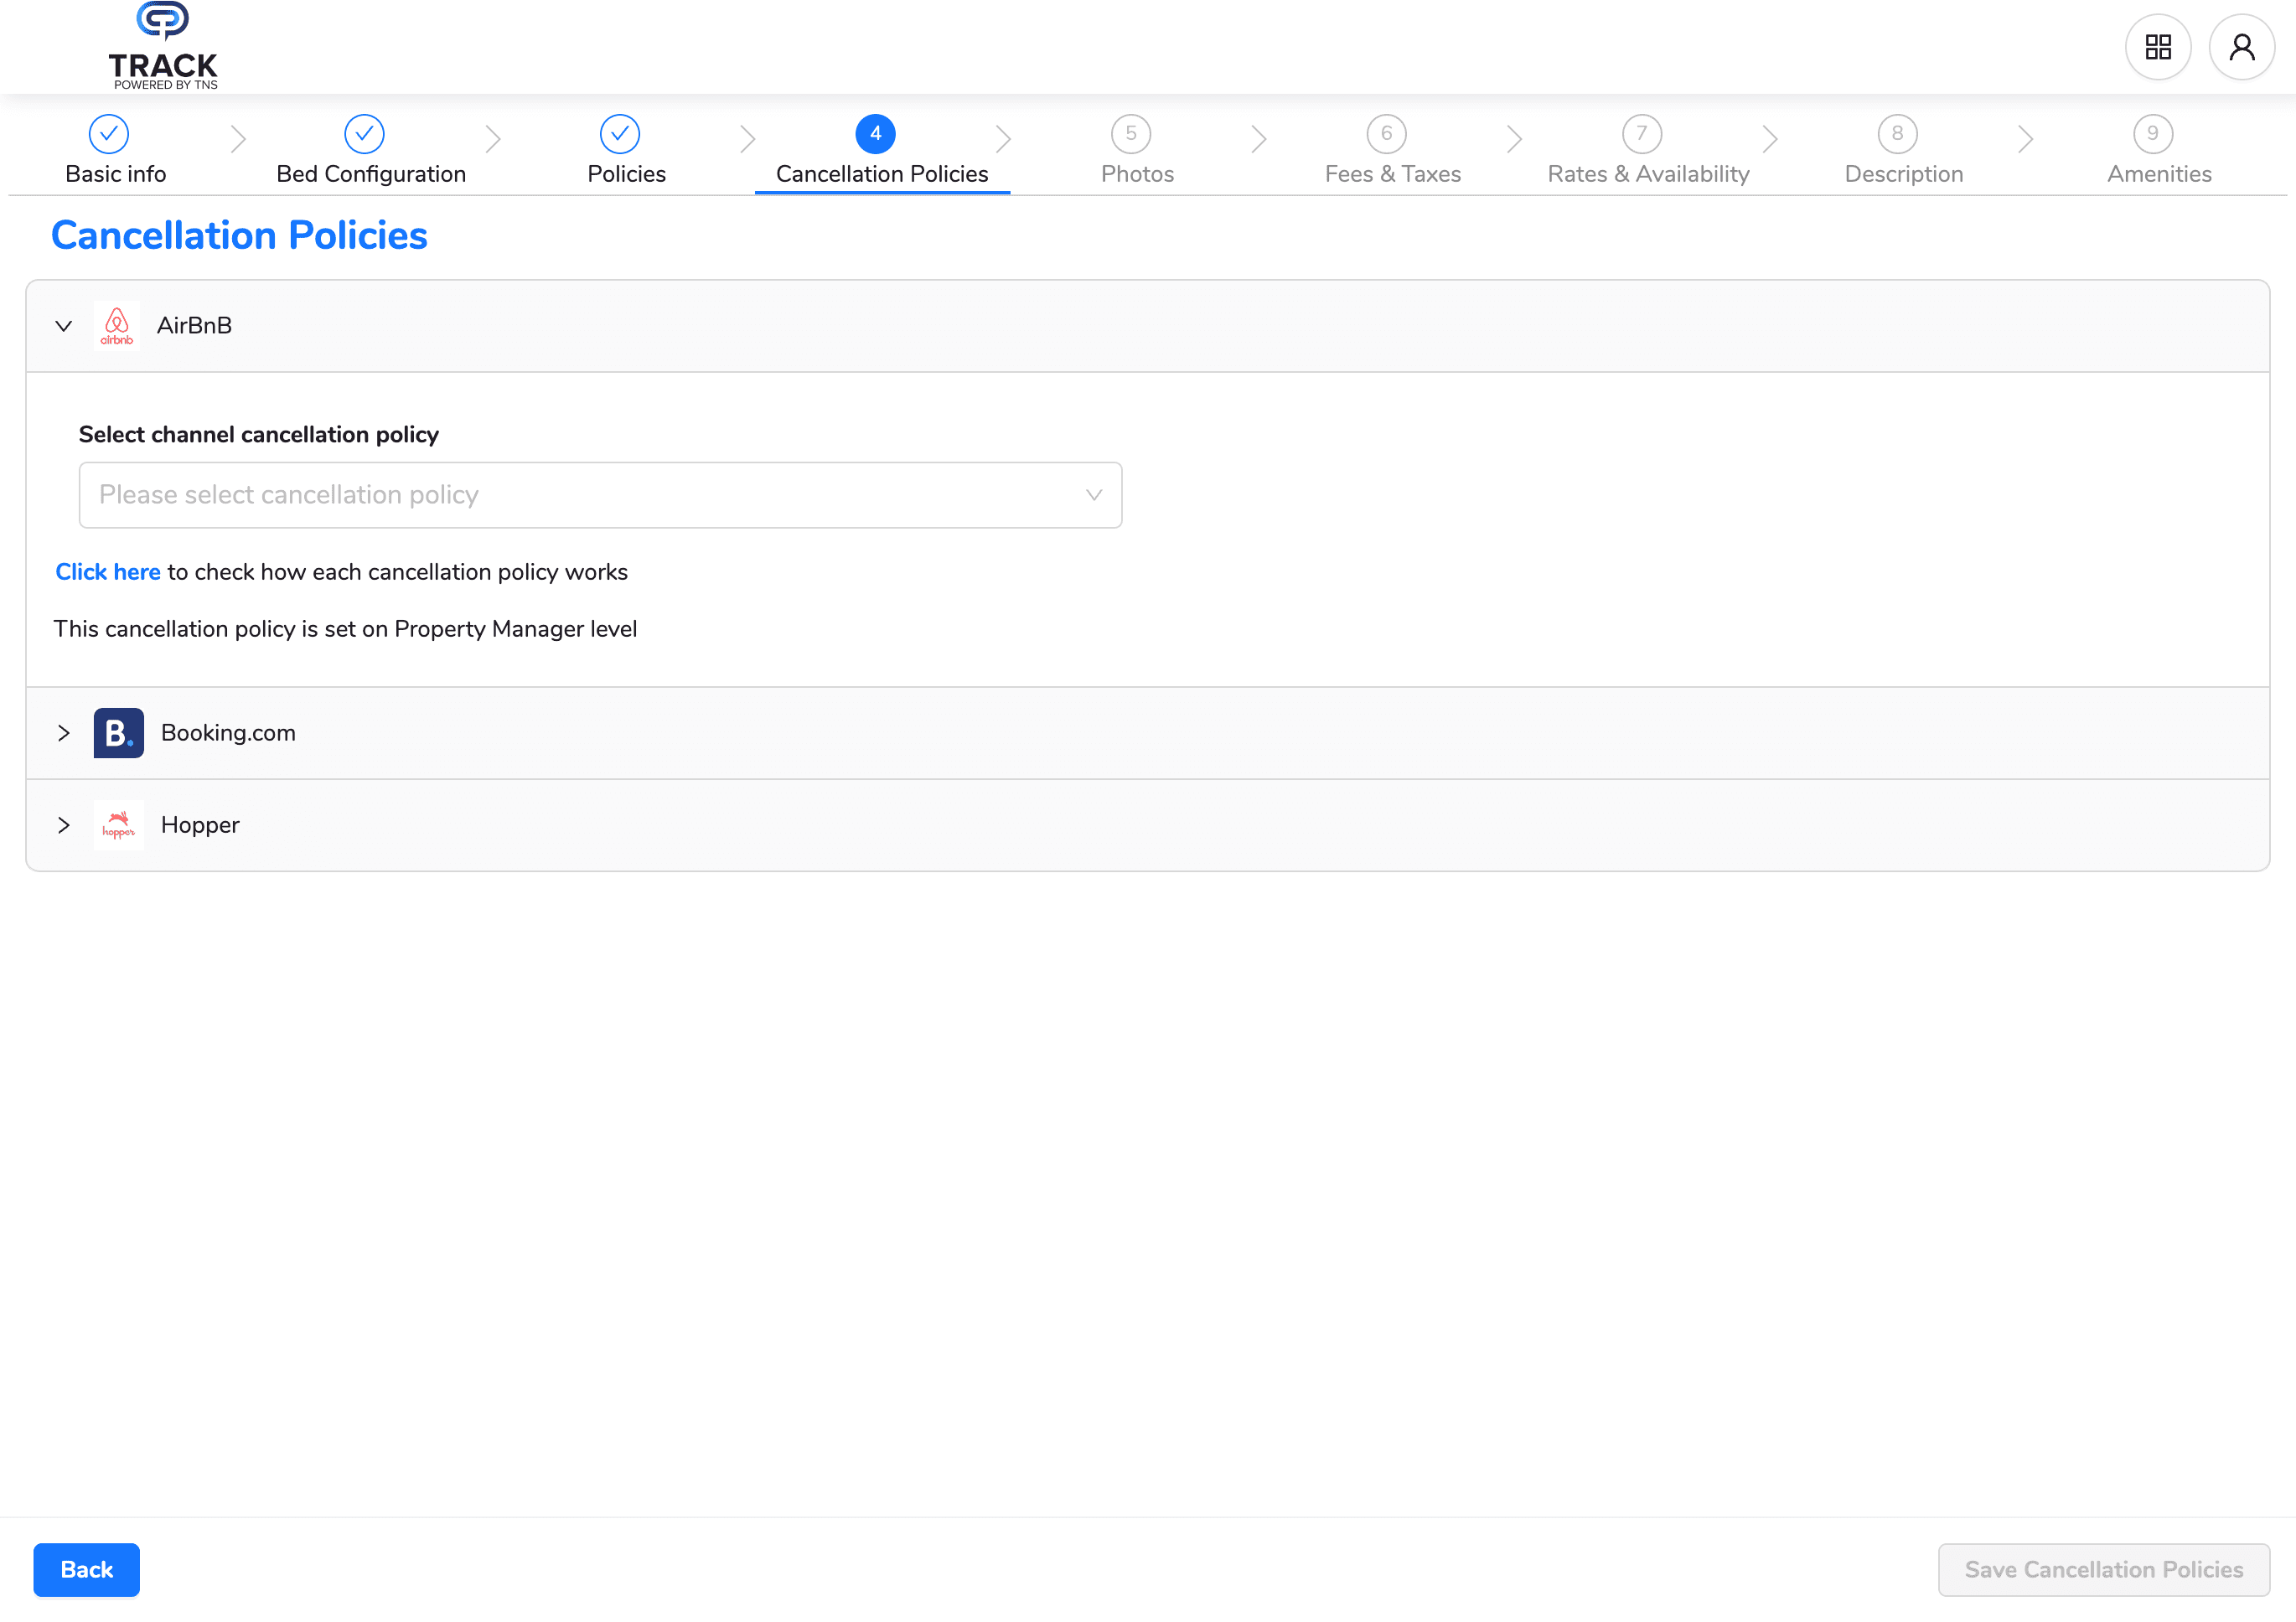Click step 6 Fees & Taxes circle

(x=1387, y=134)
